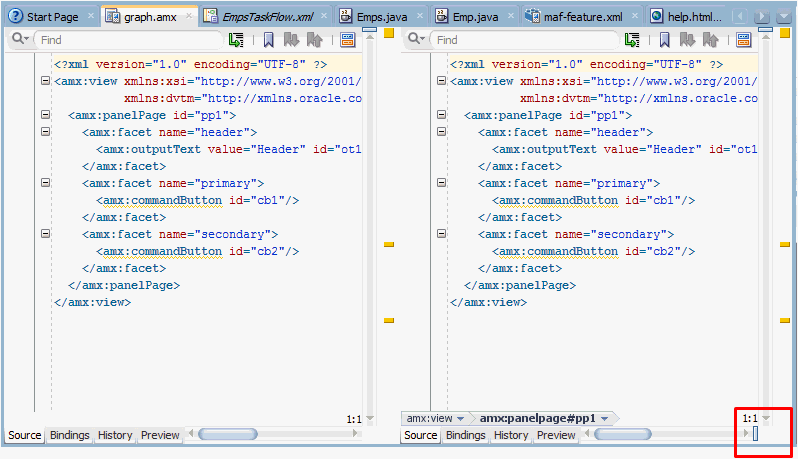Viewport: 798px width, 459px height.
Task: Click right pane horizontal scrollbar thumb
Action: click(623, 434)
